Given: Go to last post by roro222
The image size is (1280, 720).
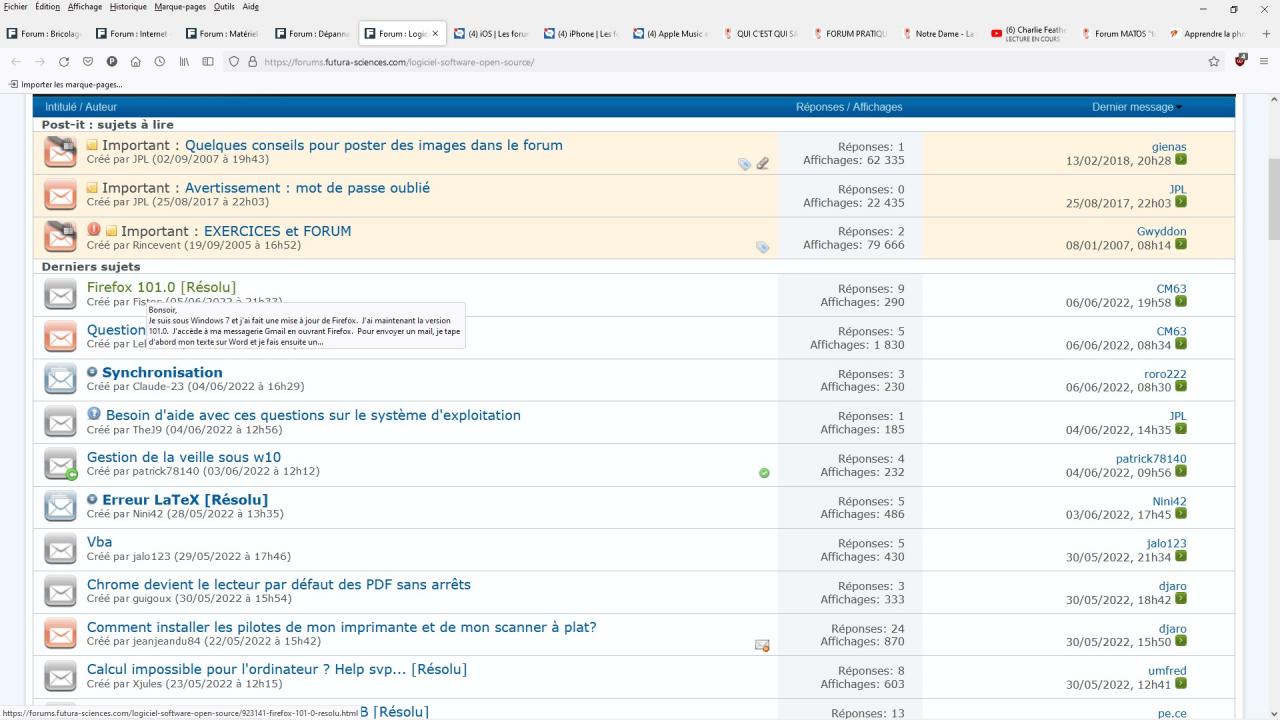Looking at the screenshot, I should point(1181,387).
